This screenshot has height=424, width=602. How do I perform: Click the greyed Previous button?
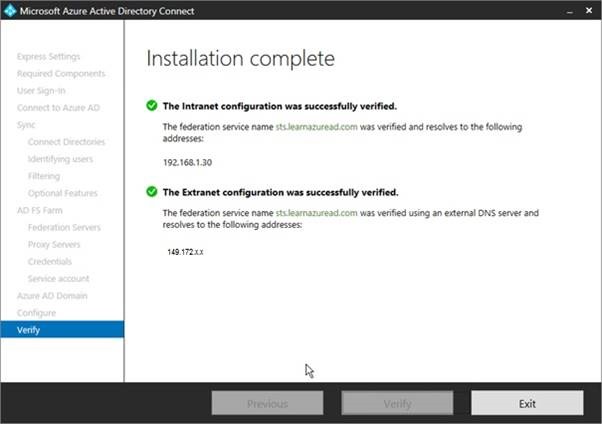267,403
